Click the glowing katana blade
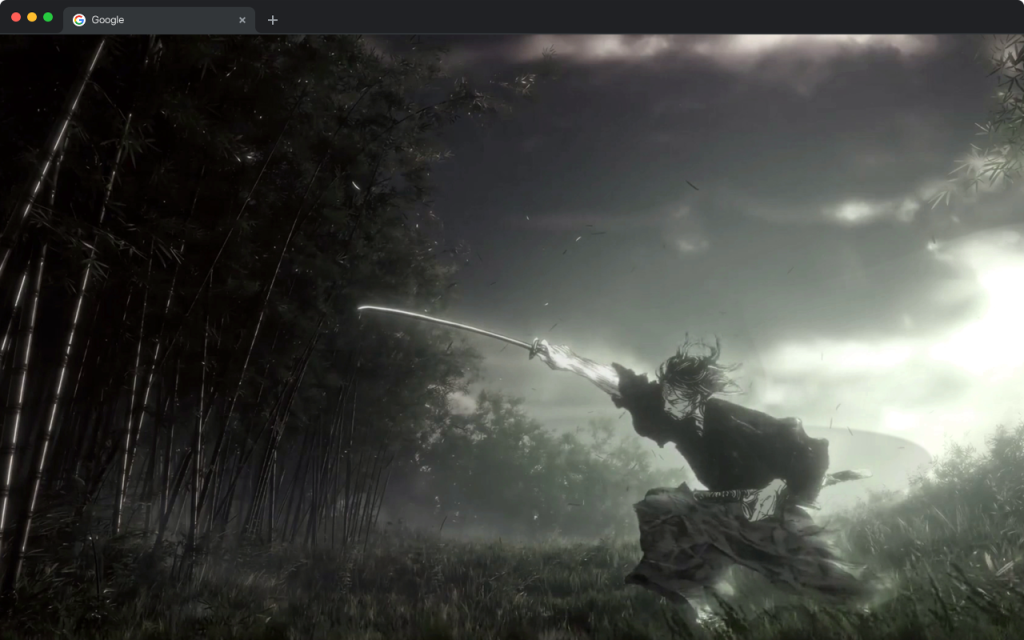 [x=450, y=320]
